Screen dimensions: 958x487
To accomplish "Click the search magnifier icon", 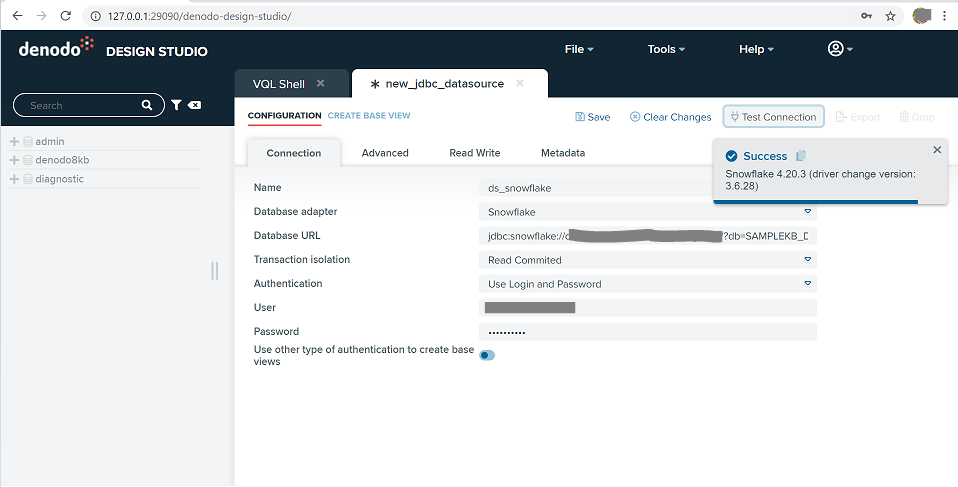I will 147,105.
